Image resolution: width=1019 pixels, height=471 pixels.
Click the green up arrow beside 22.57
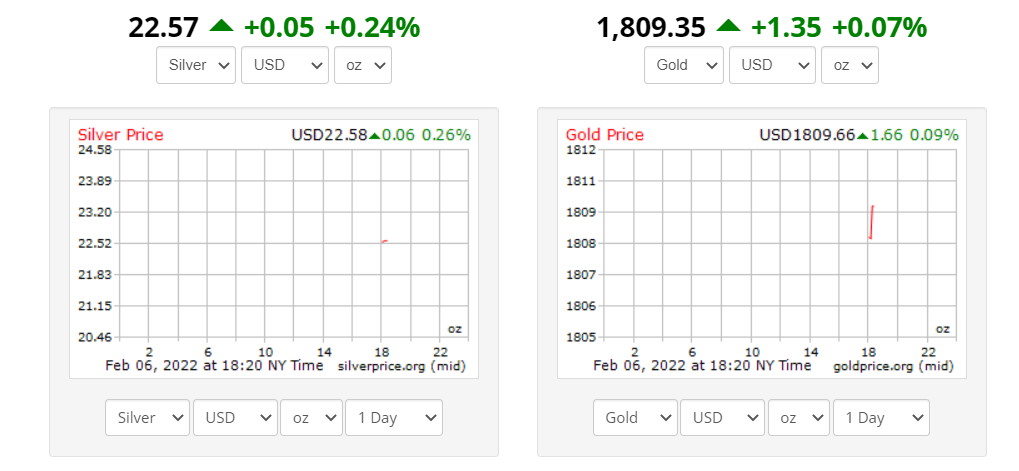[221, 26]
